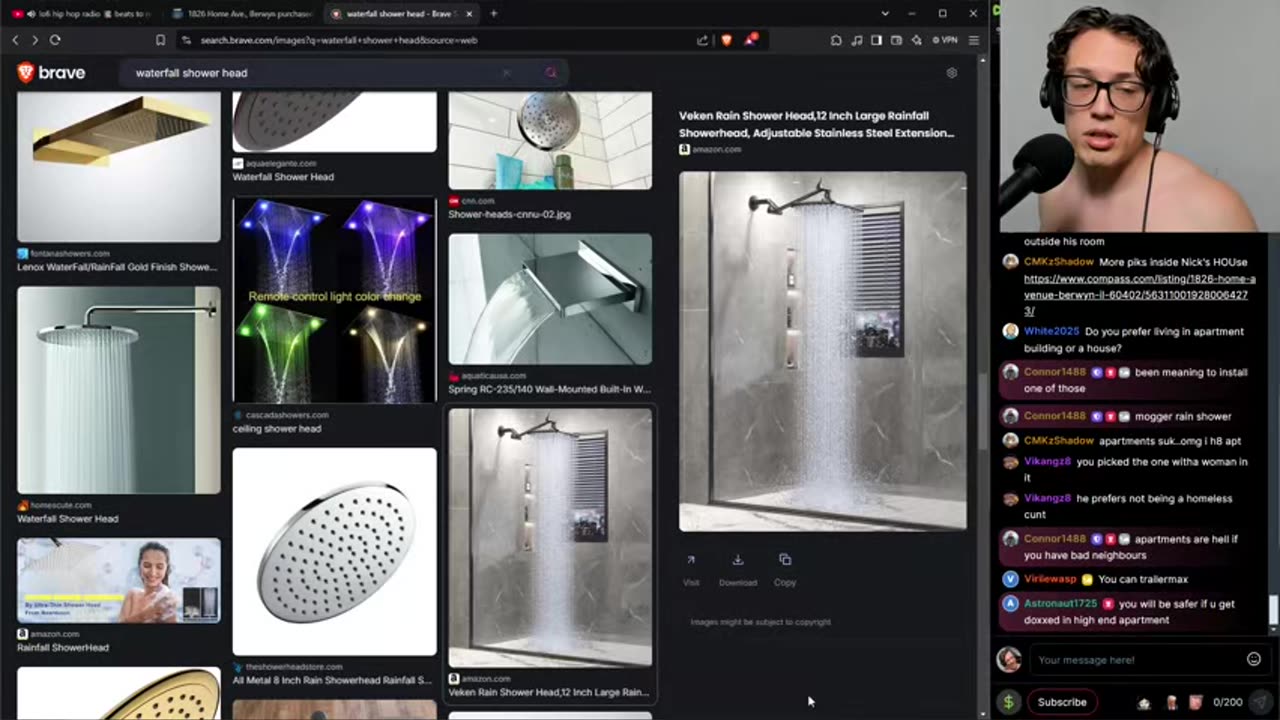This screenshot has height=720, width=1280.
Task: Switch to the lofi hip hop radio tab
Action: [x=82, y=14]
